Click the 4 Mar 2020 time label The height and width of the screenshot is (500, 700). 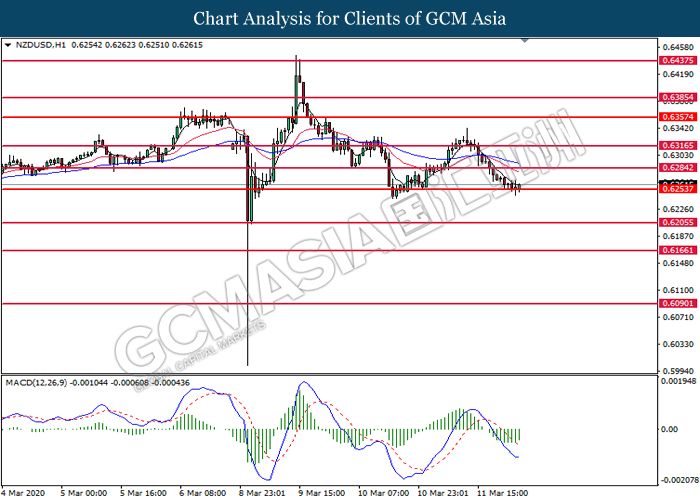[x=25, y=492]
